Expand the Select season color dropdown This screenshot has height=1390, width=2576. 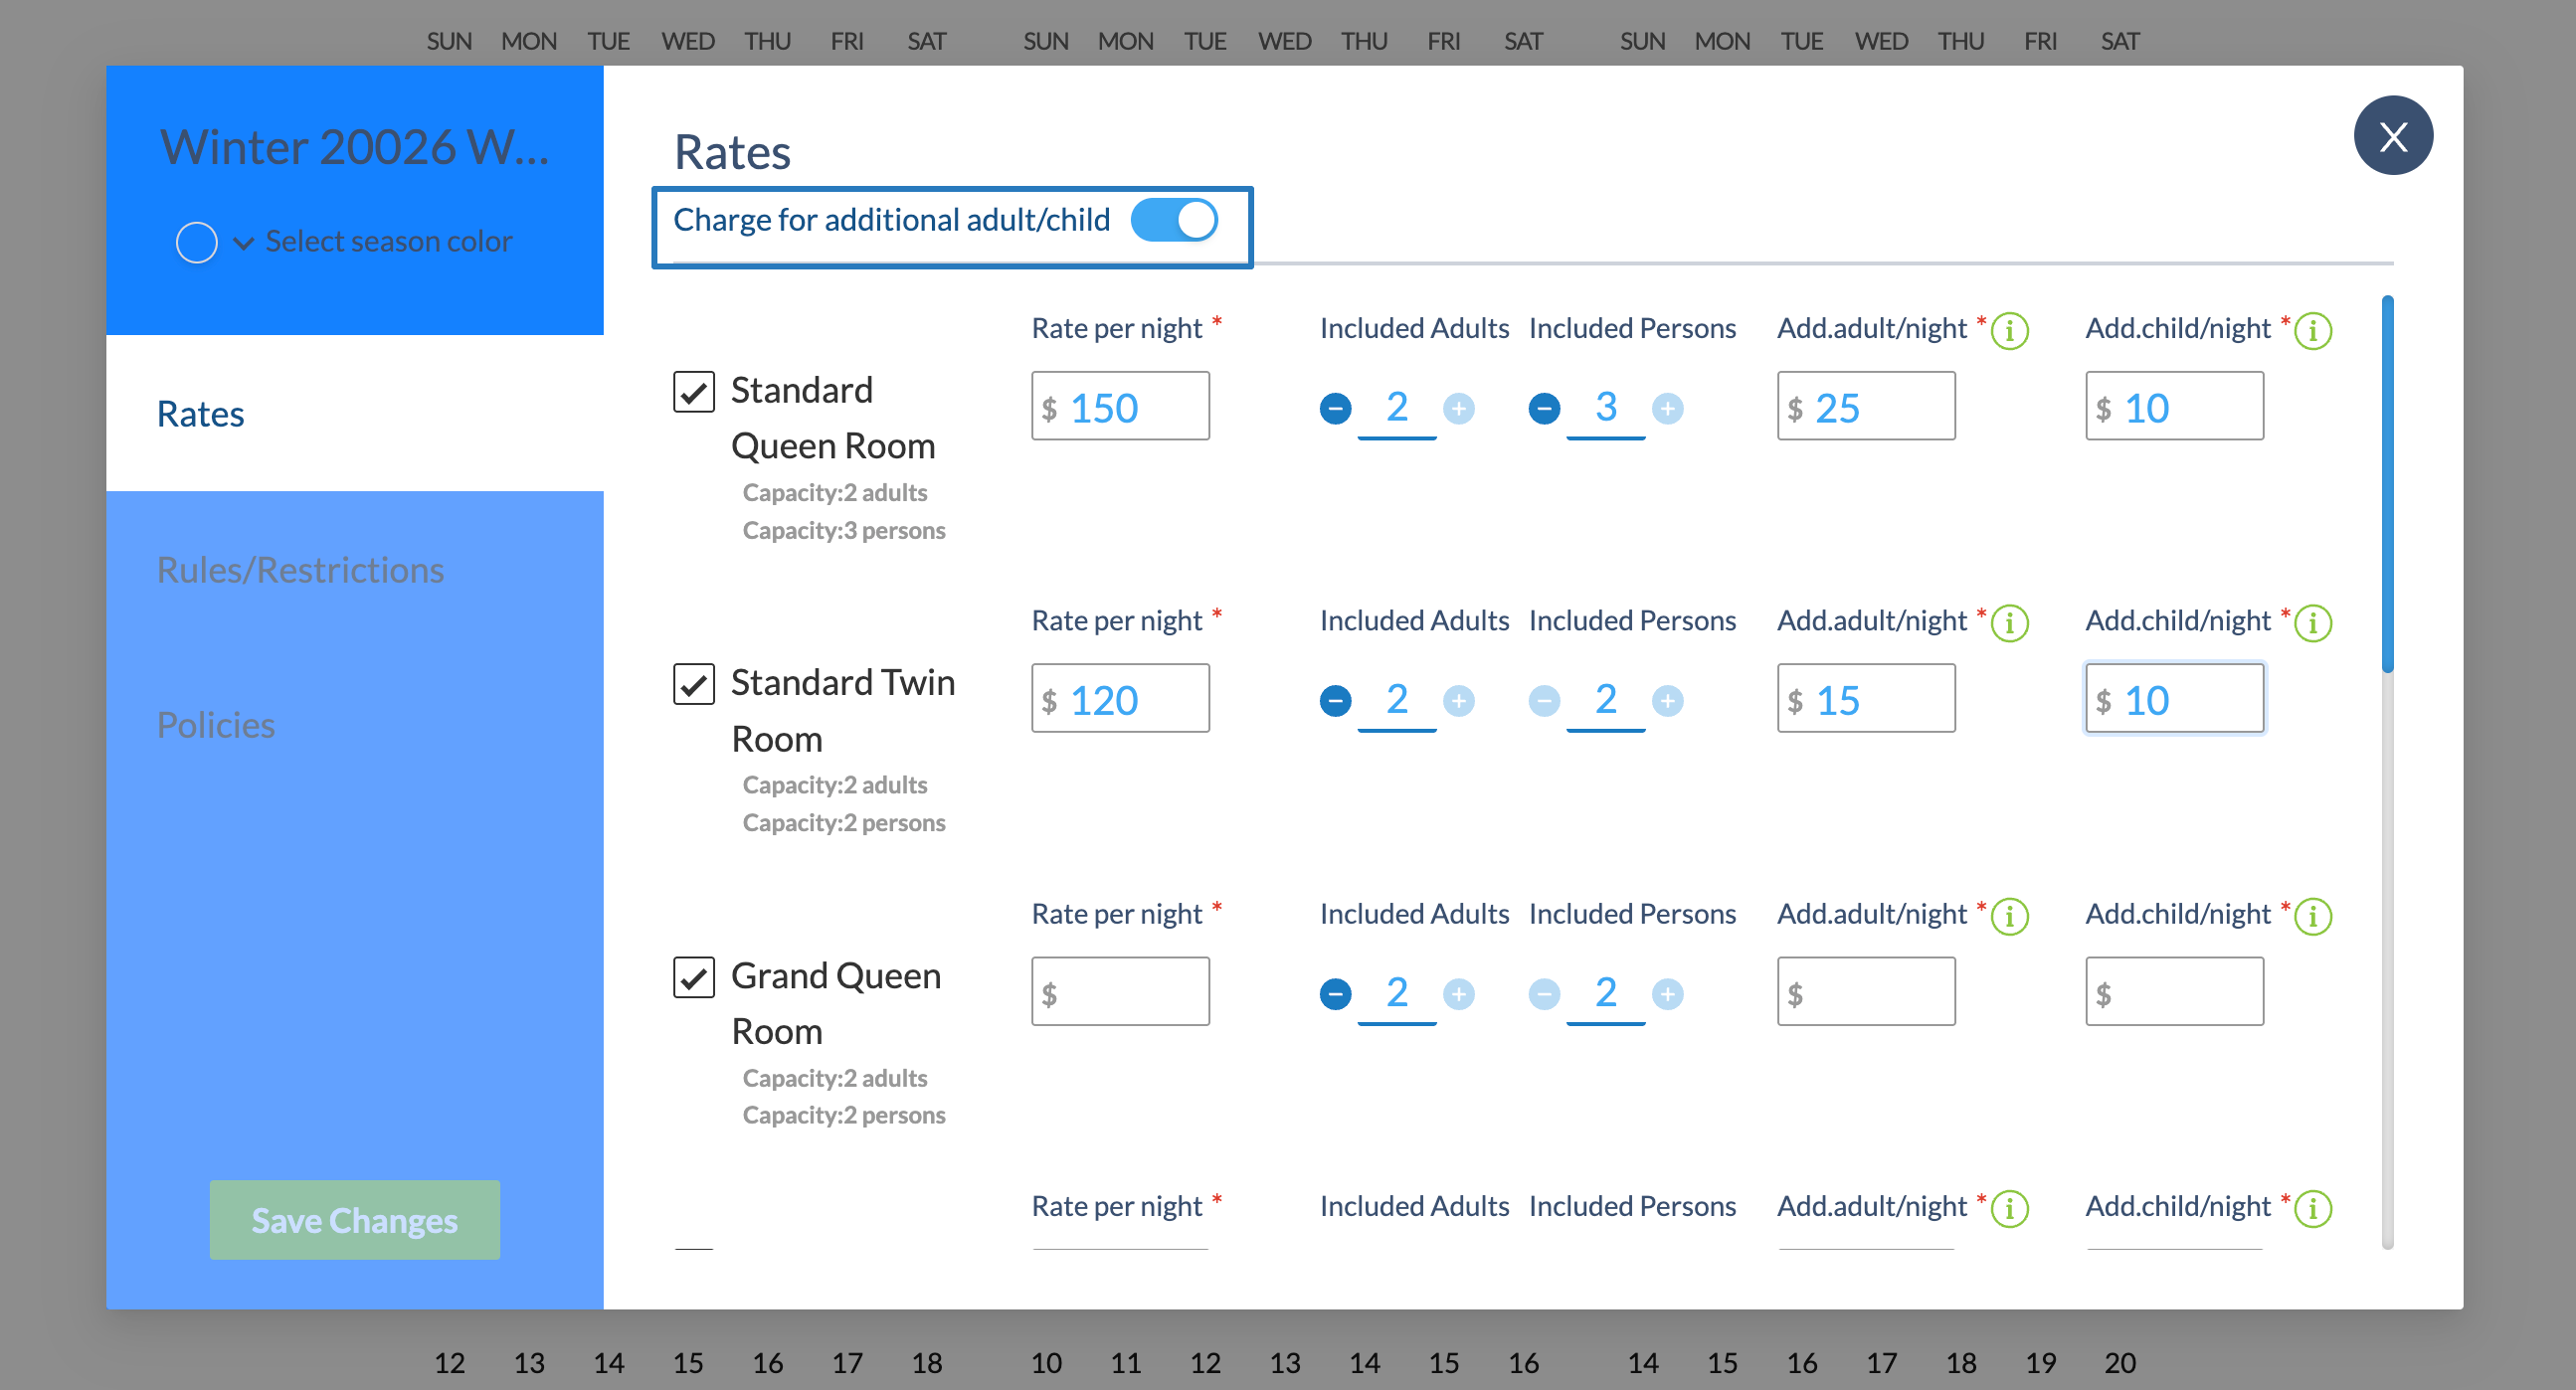(243, 242)
